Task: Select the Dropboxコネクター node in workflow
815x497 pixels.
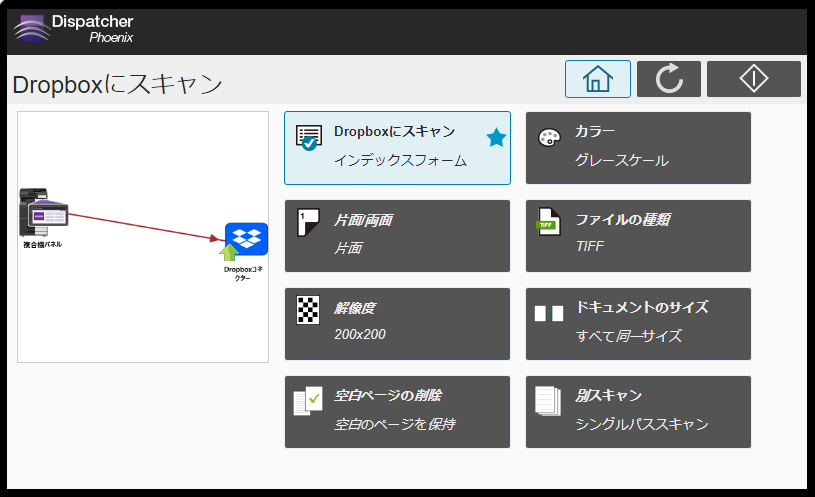Action: [x=244, y=252]
